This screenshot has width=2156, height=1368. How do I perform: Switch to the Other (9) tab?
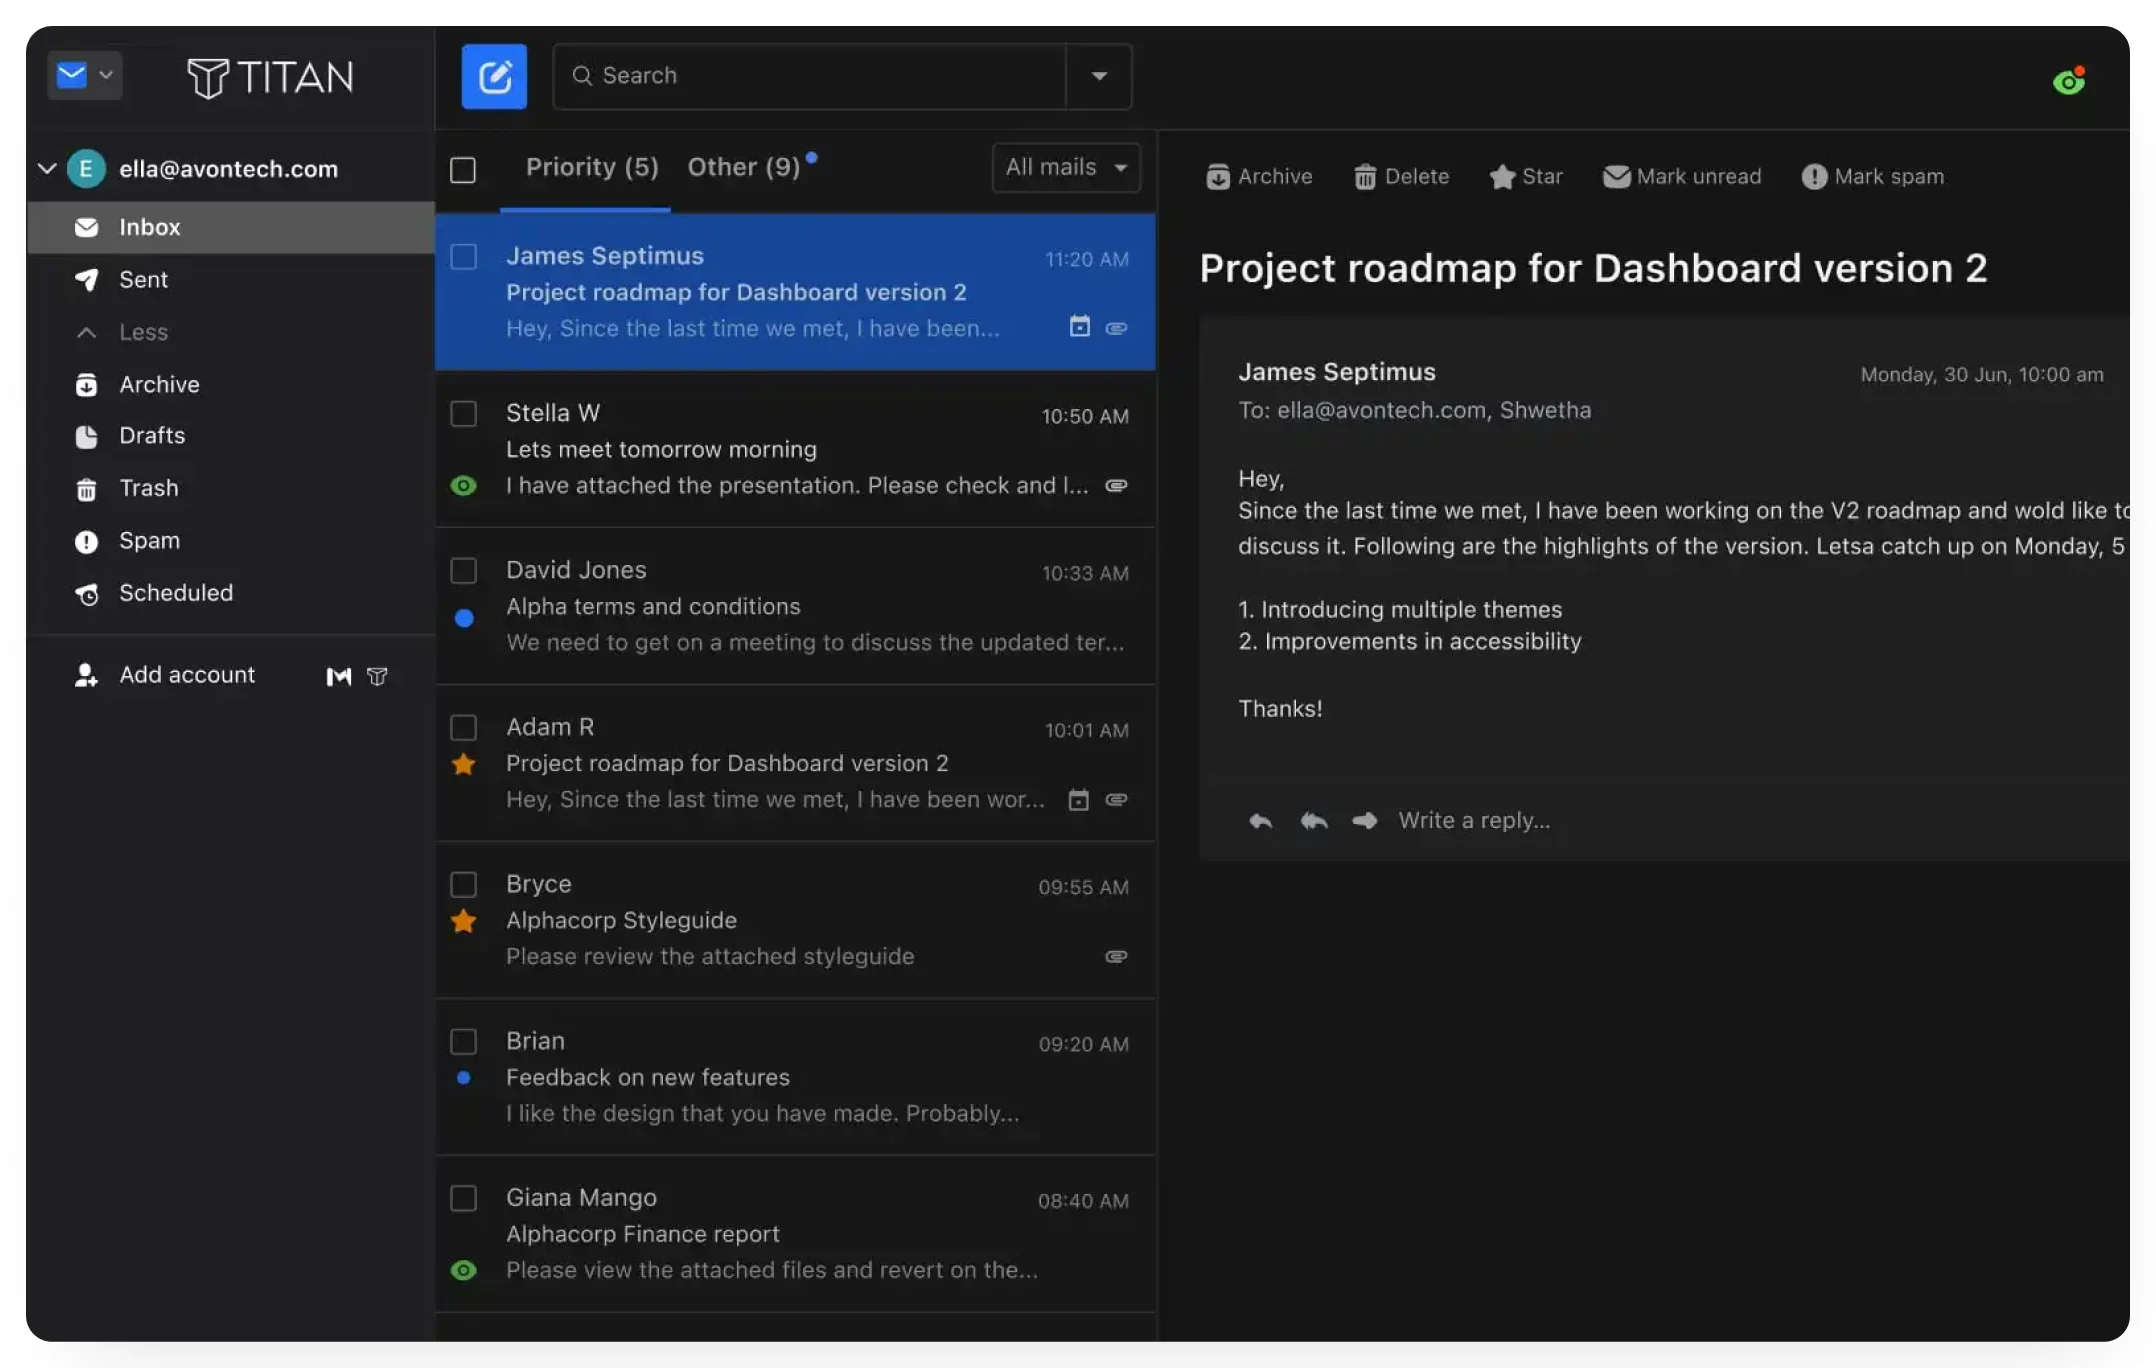[744, 167]
